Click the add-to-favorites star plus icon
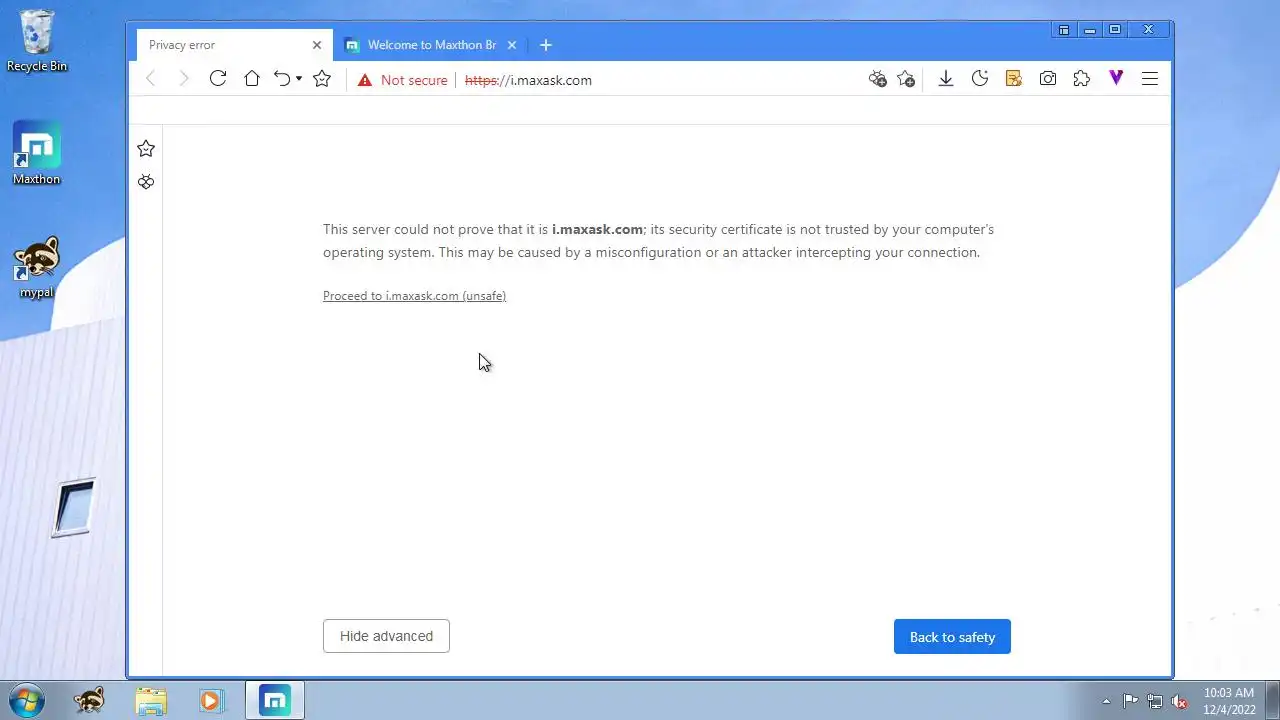Image resolution: width=1280 pixels, height=720 pixels. [906, 78]
